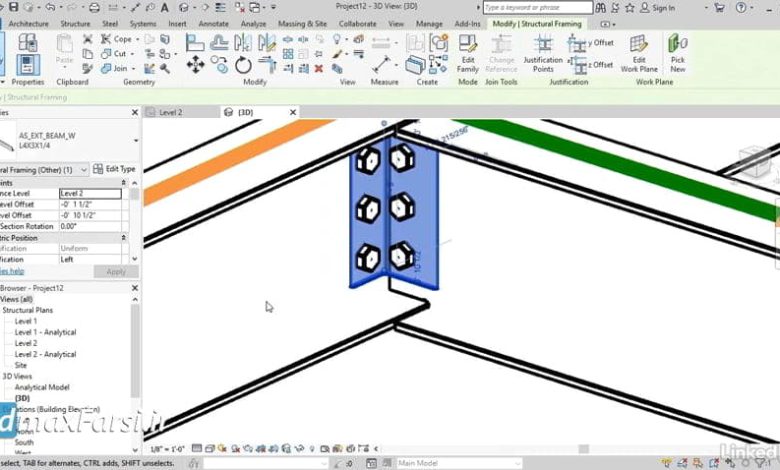Click the Cross-Section Rotation value 0.00°

point(90,226)
